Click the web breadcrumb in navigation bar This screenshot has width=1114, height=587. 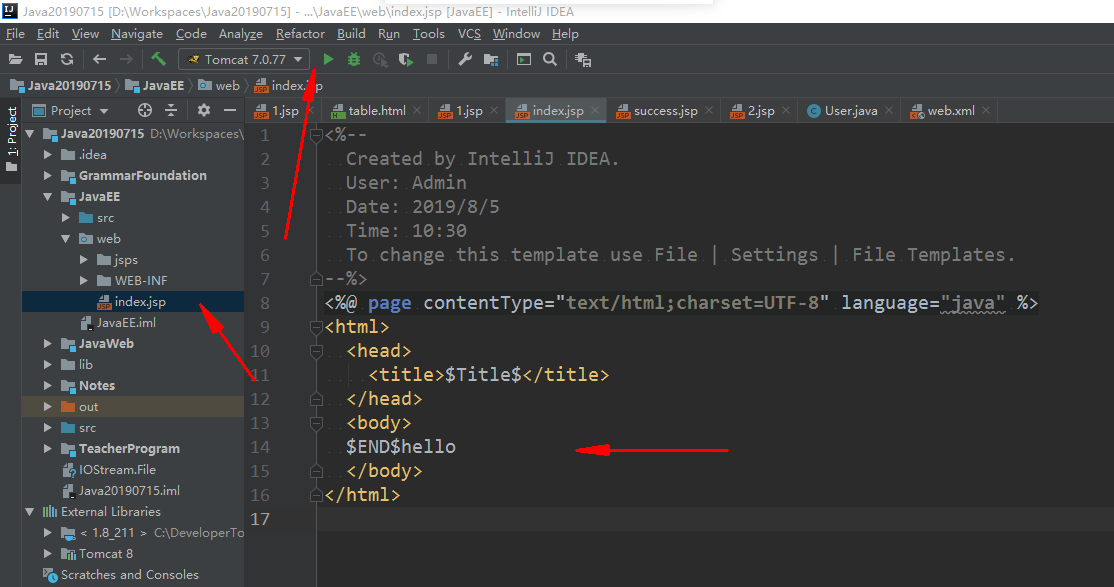tap(220, 85)
